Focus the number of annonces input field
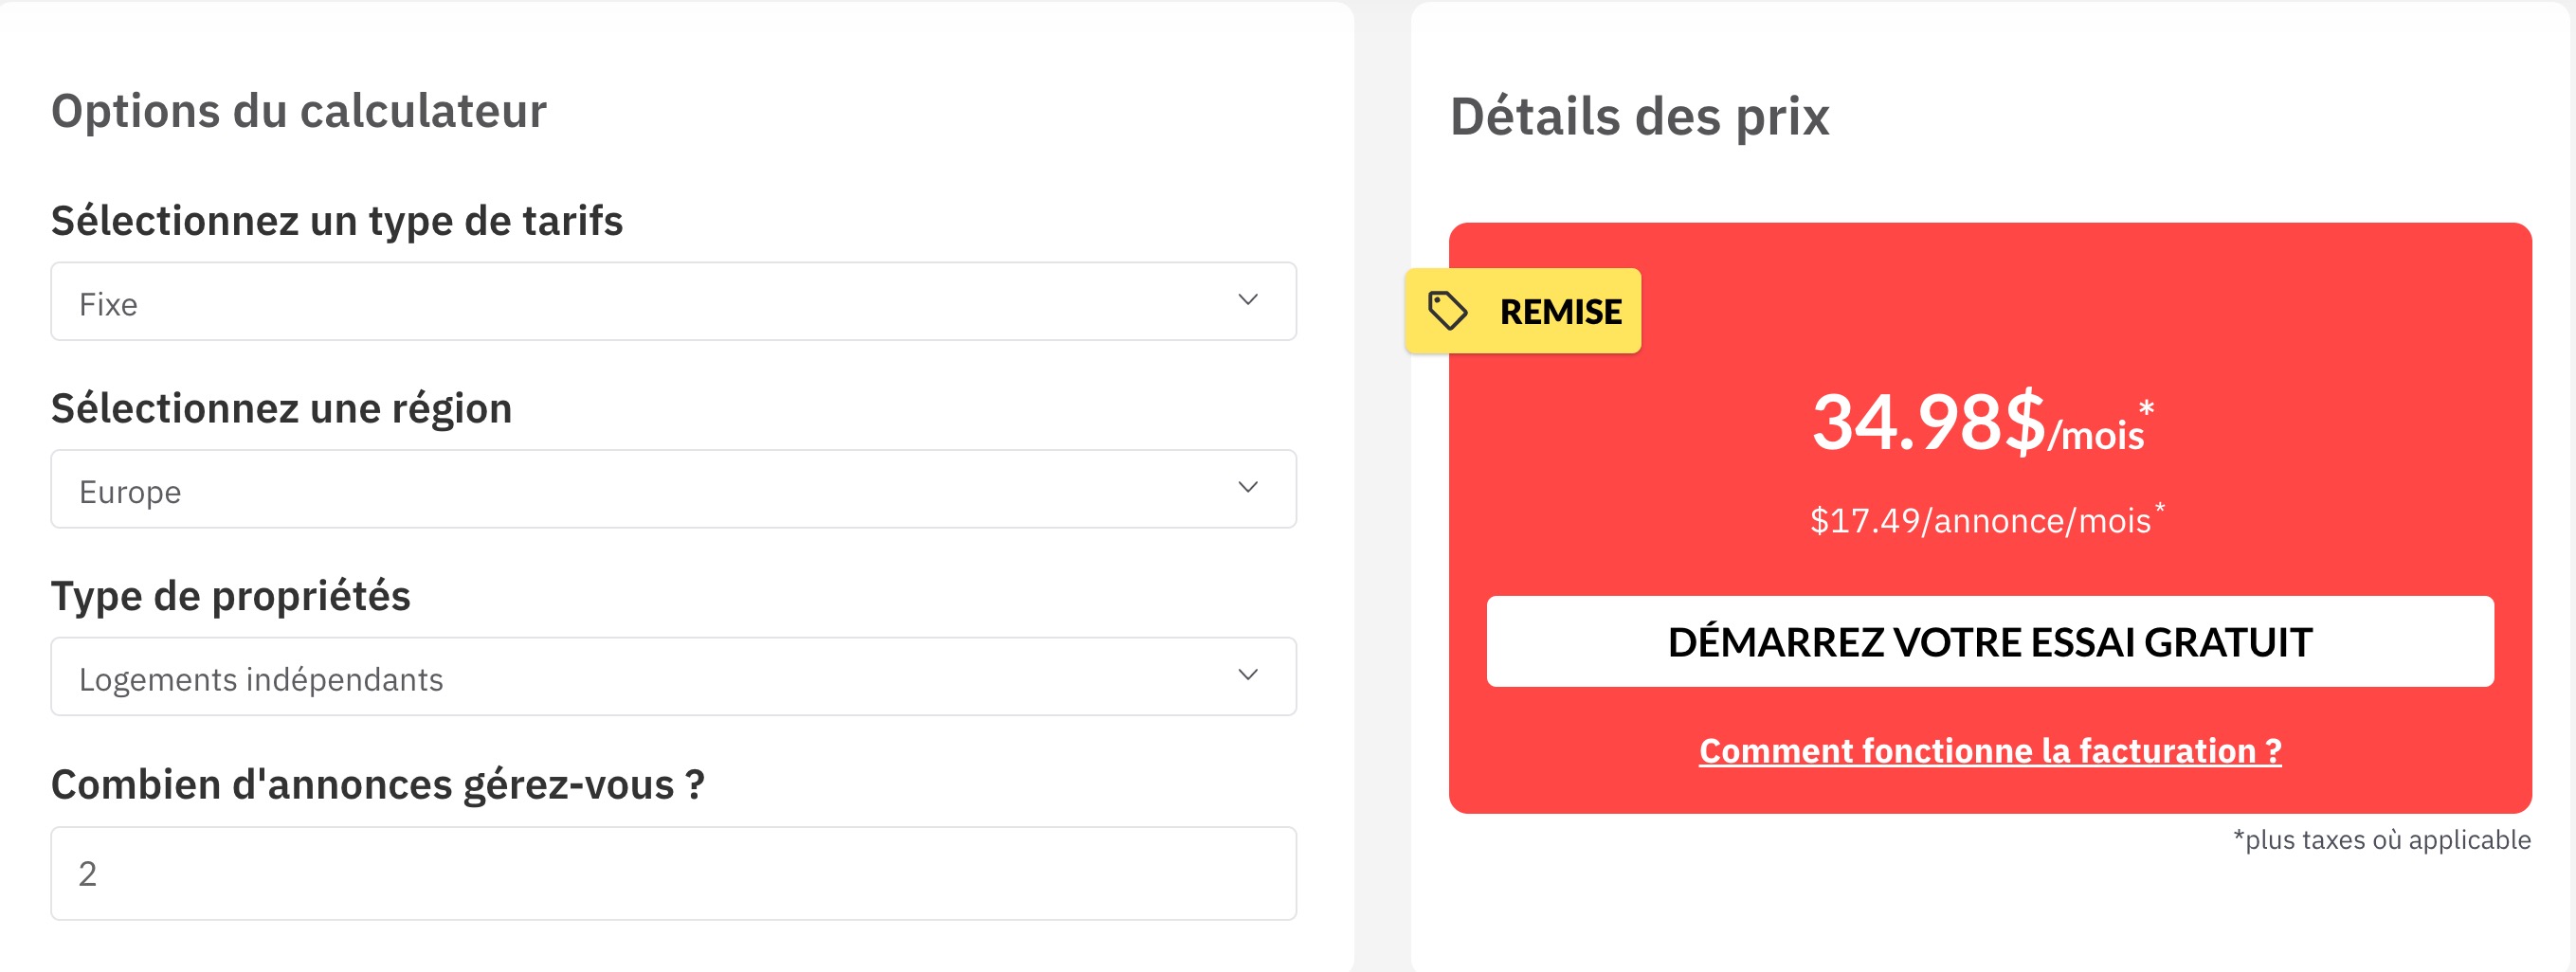Image resolution: width=2576 pixels, height=972 pixels. [x=673, y=873]
